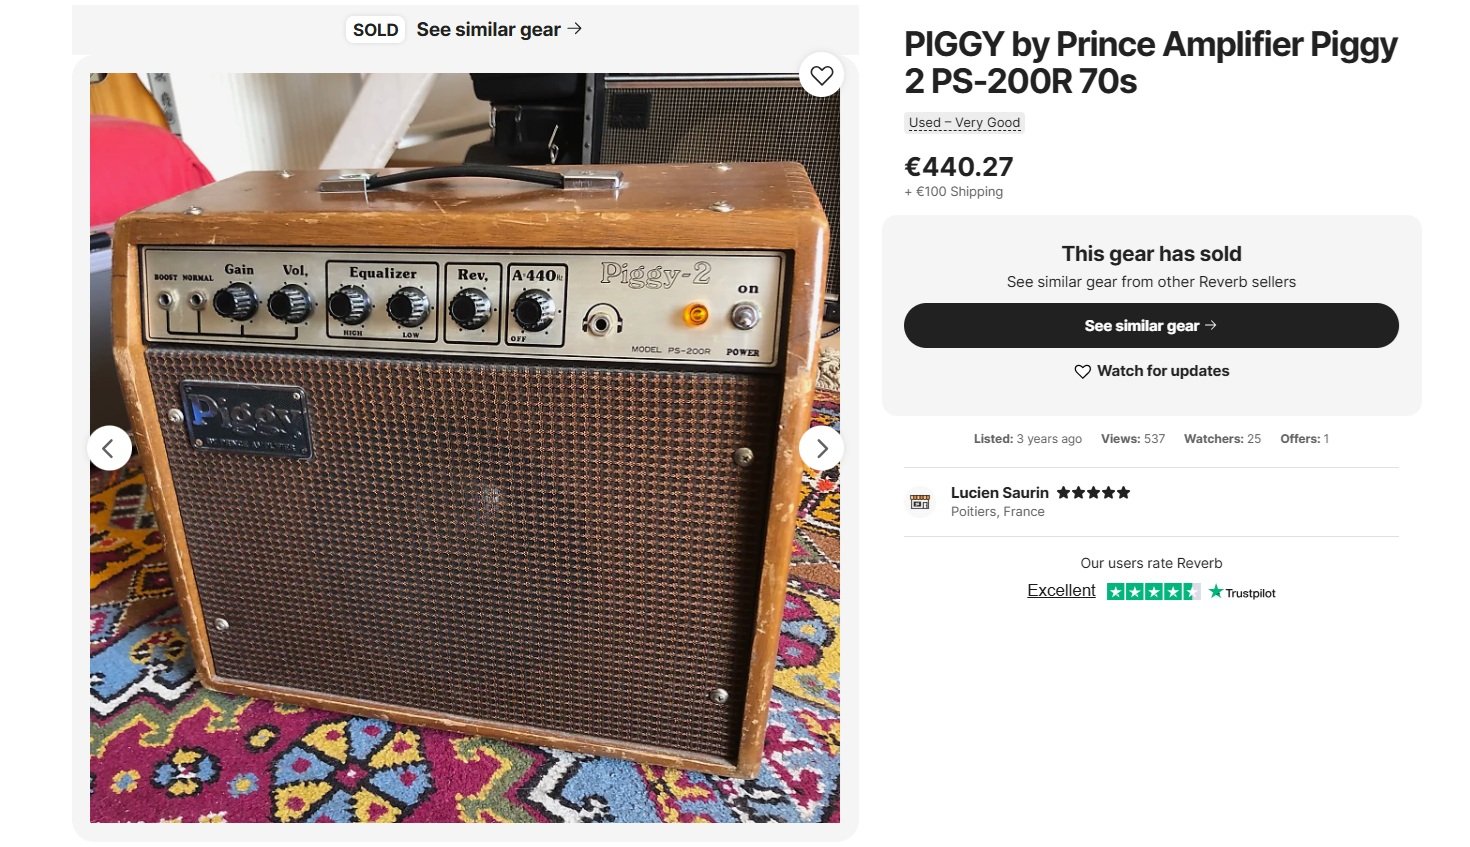Screen dimensions: 1470x847
Task: Favorite this listing with the heart icon on the photo
Action: [821, 75]
